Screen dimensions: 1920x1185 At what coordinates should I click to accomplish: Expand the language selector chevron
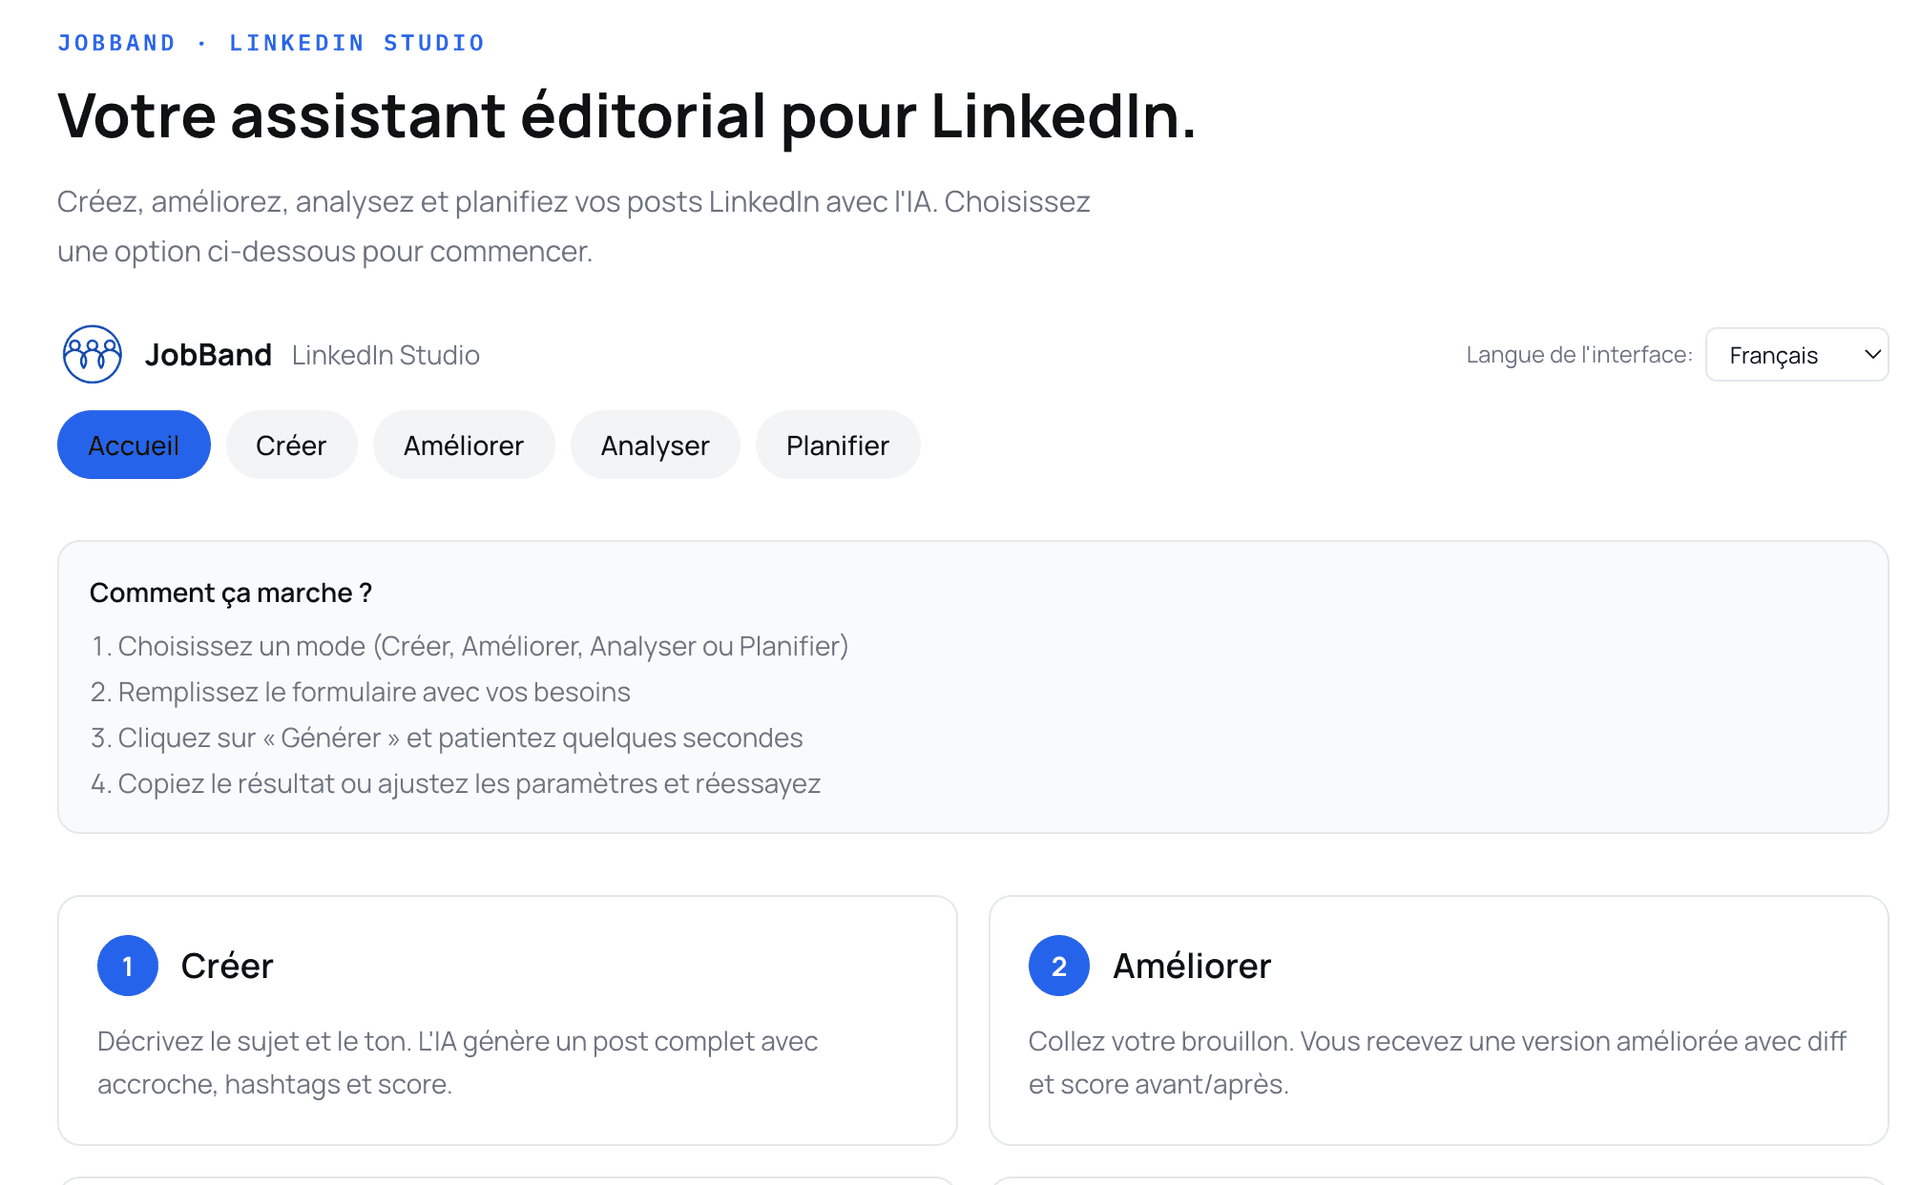(1871, 354)
